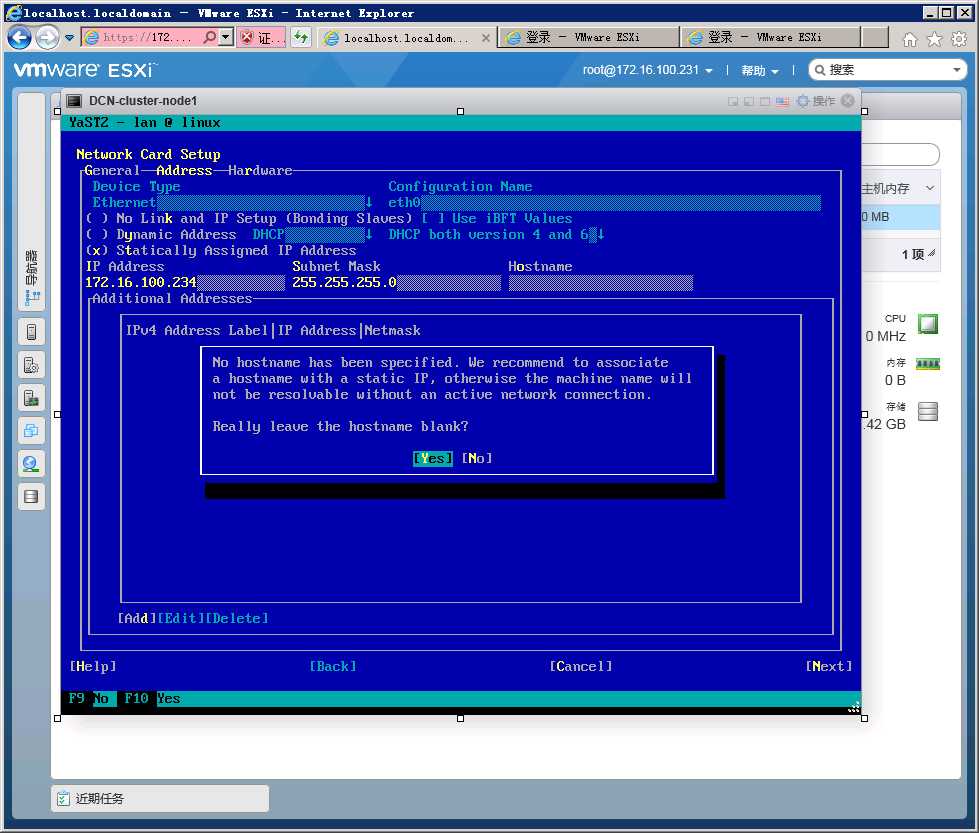979x833 pixels.
Task: Click the Next button
Action: (x=829, y=666)
